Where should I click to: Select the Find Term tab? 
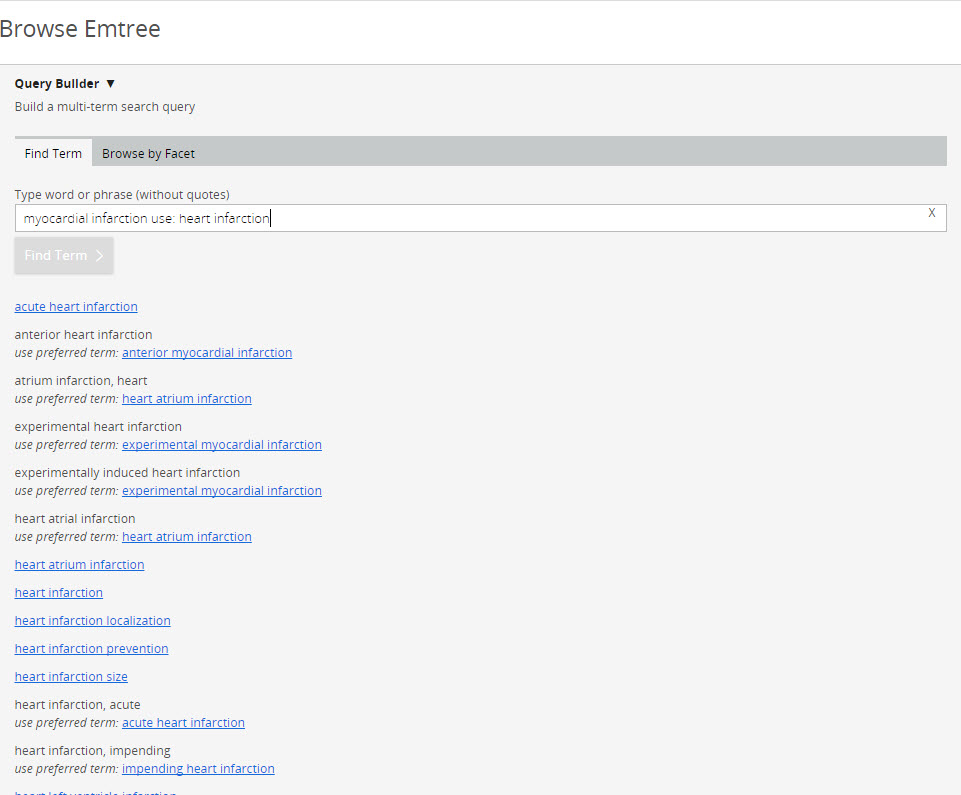click(53, 153)
